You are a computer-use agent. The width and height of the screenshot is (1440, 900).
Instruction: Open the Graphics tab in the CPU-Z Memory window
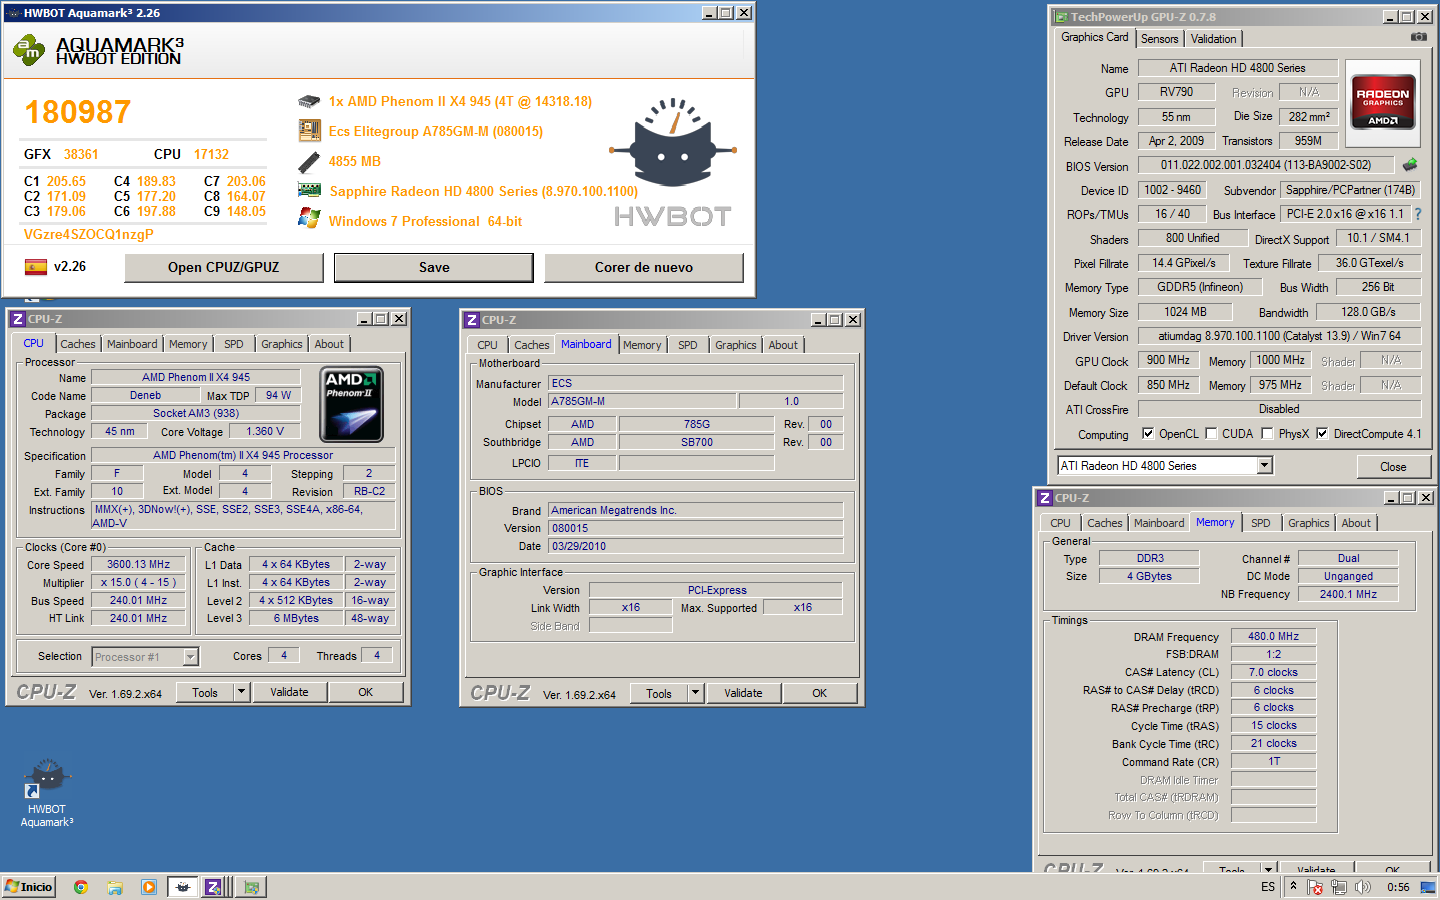click(1308, 523)
